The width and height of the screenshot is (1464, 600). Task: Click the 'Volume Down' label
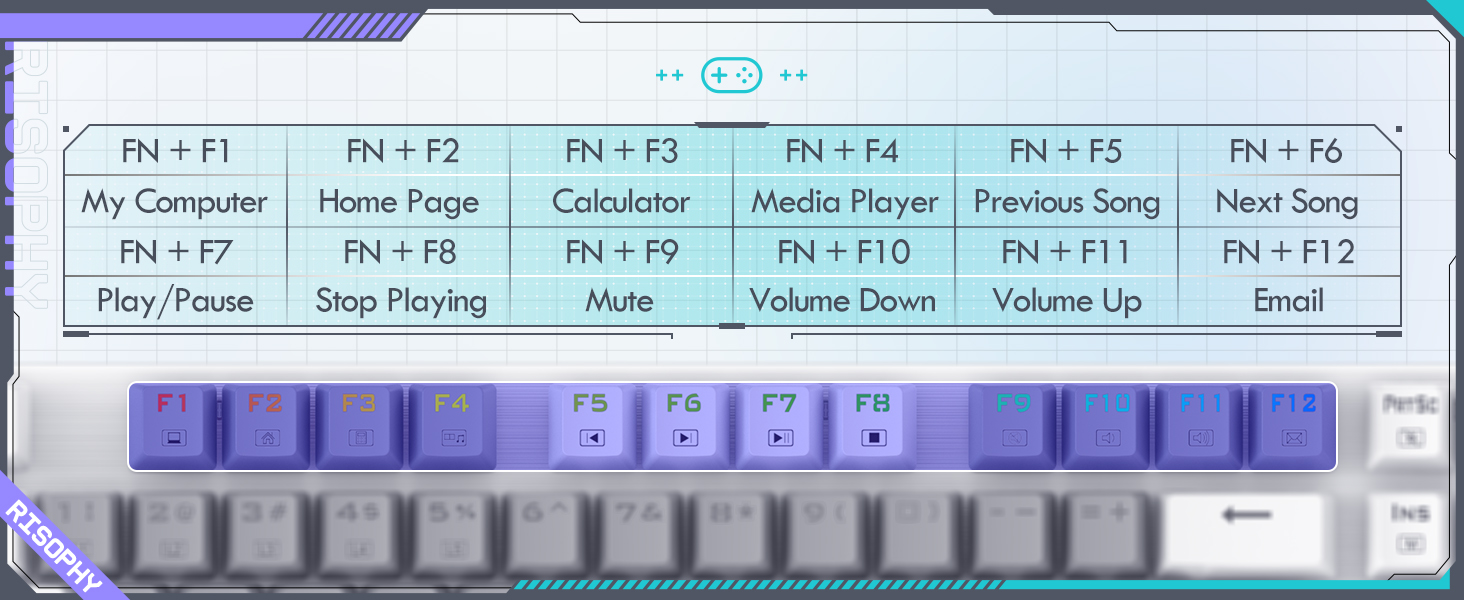click(x=843, y=301)
